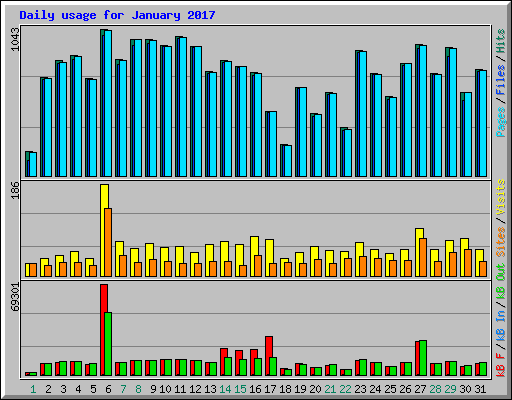
Task: Click day 17 on the x-axis
Action: (x=270, y=389)
